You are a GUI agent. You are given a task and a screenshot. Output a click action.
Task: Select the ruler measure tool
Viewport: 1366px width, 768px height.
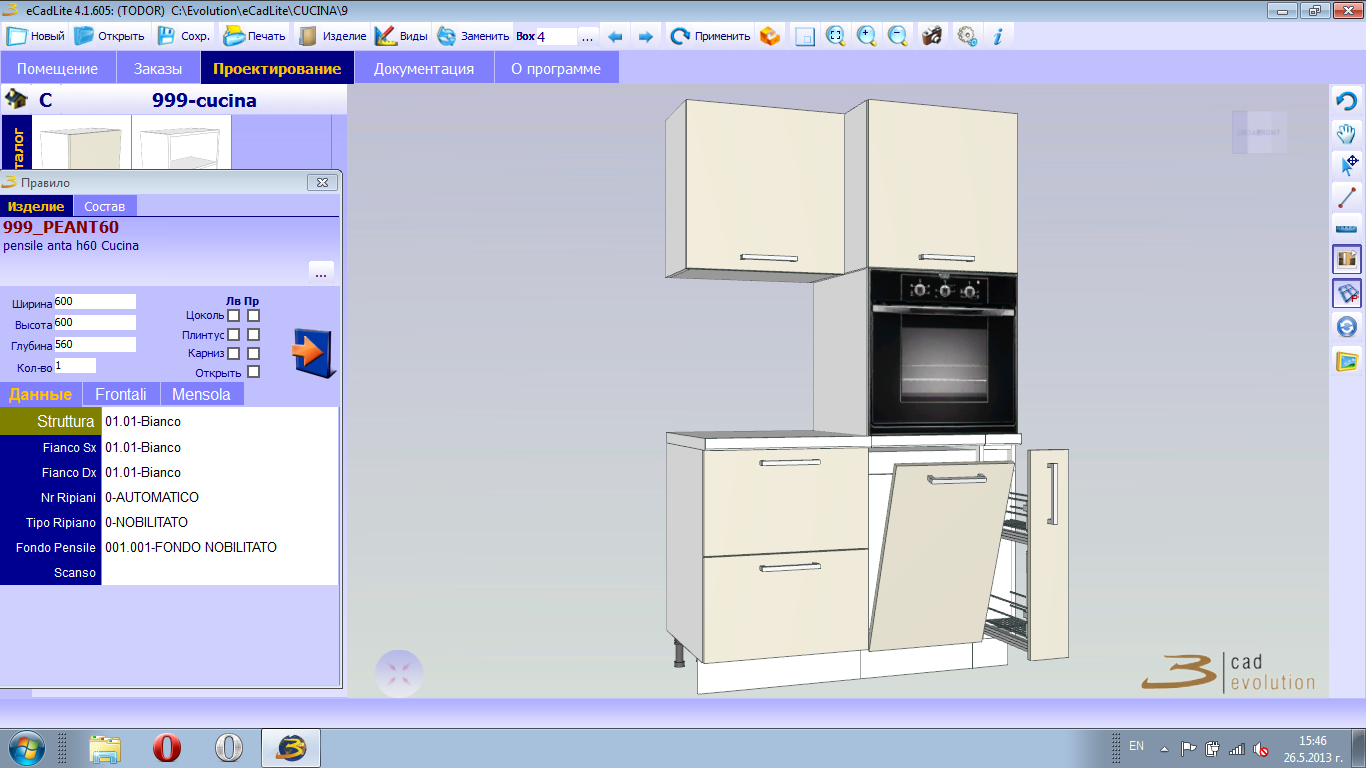(x=1347, y=228)
